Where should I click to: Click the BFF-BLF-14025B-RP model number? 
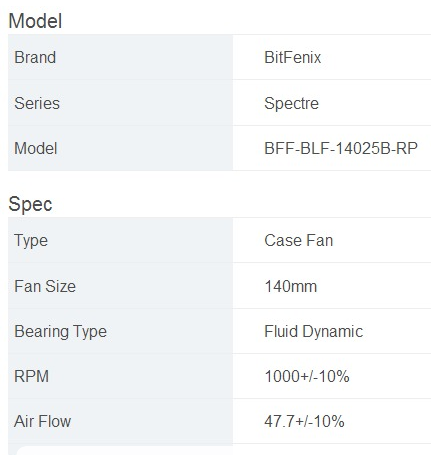coord(341,148)
